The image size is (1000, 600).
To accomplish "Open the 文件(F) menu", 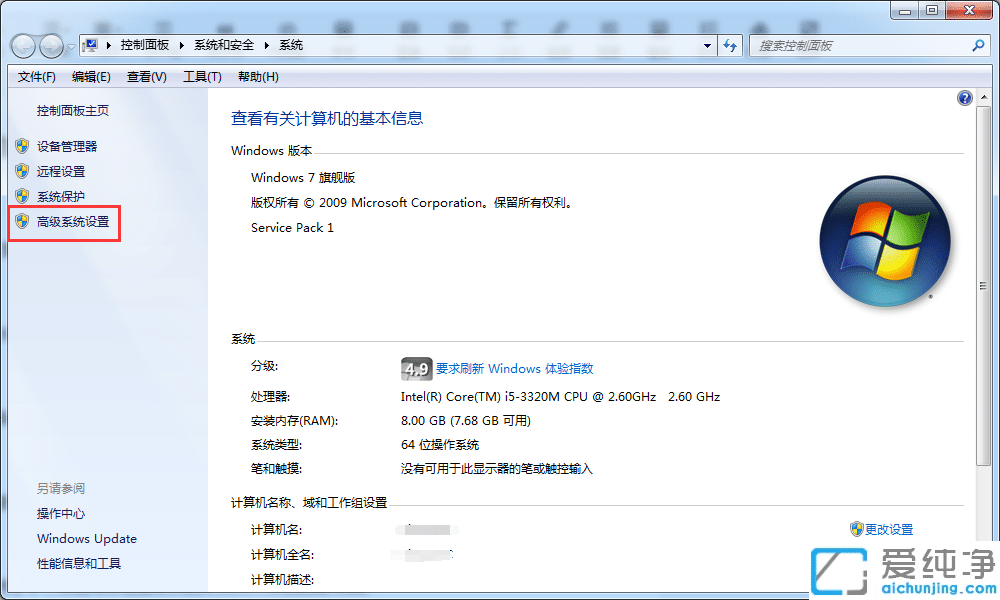I will tap(36, 76).
